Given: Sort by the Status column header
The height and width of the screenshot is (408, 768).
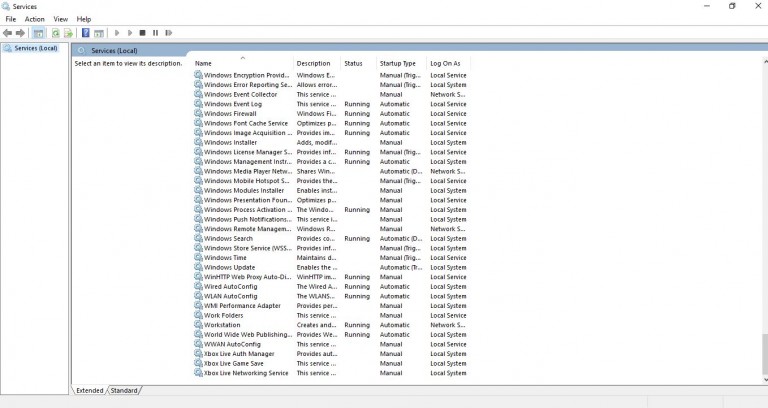Looking at the screenshot, I should [x=353, y=63].
